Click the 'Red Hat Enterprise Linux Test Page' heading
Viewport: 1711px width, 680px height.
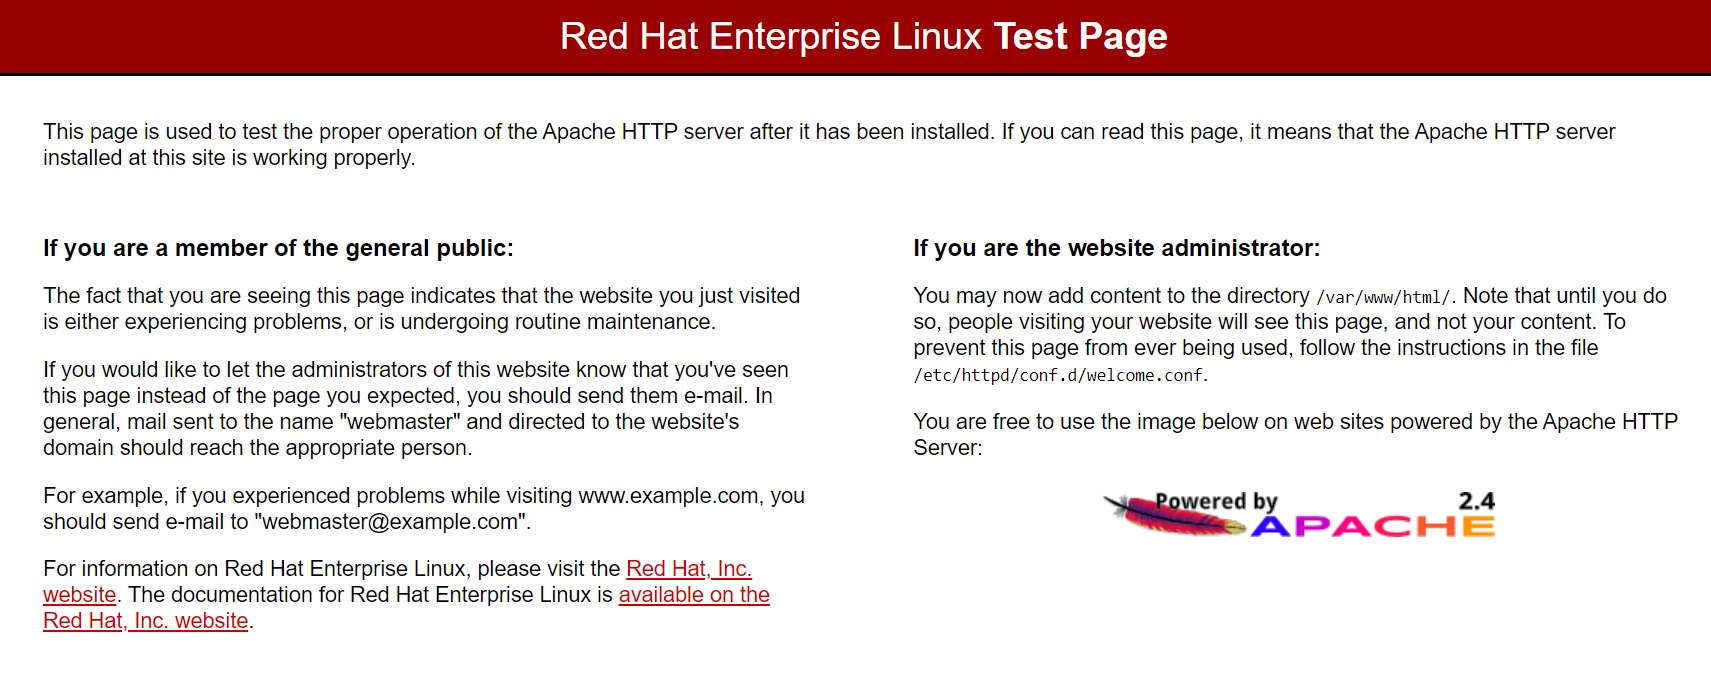pyautogui.click(x=863, y=37)
